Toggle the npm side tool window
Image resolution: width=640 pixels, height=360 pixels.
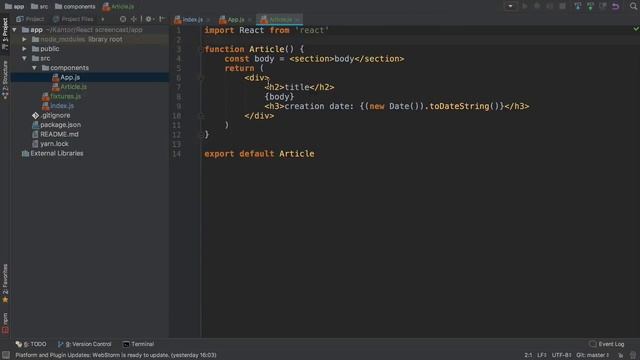point(5,323)
